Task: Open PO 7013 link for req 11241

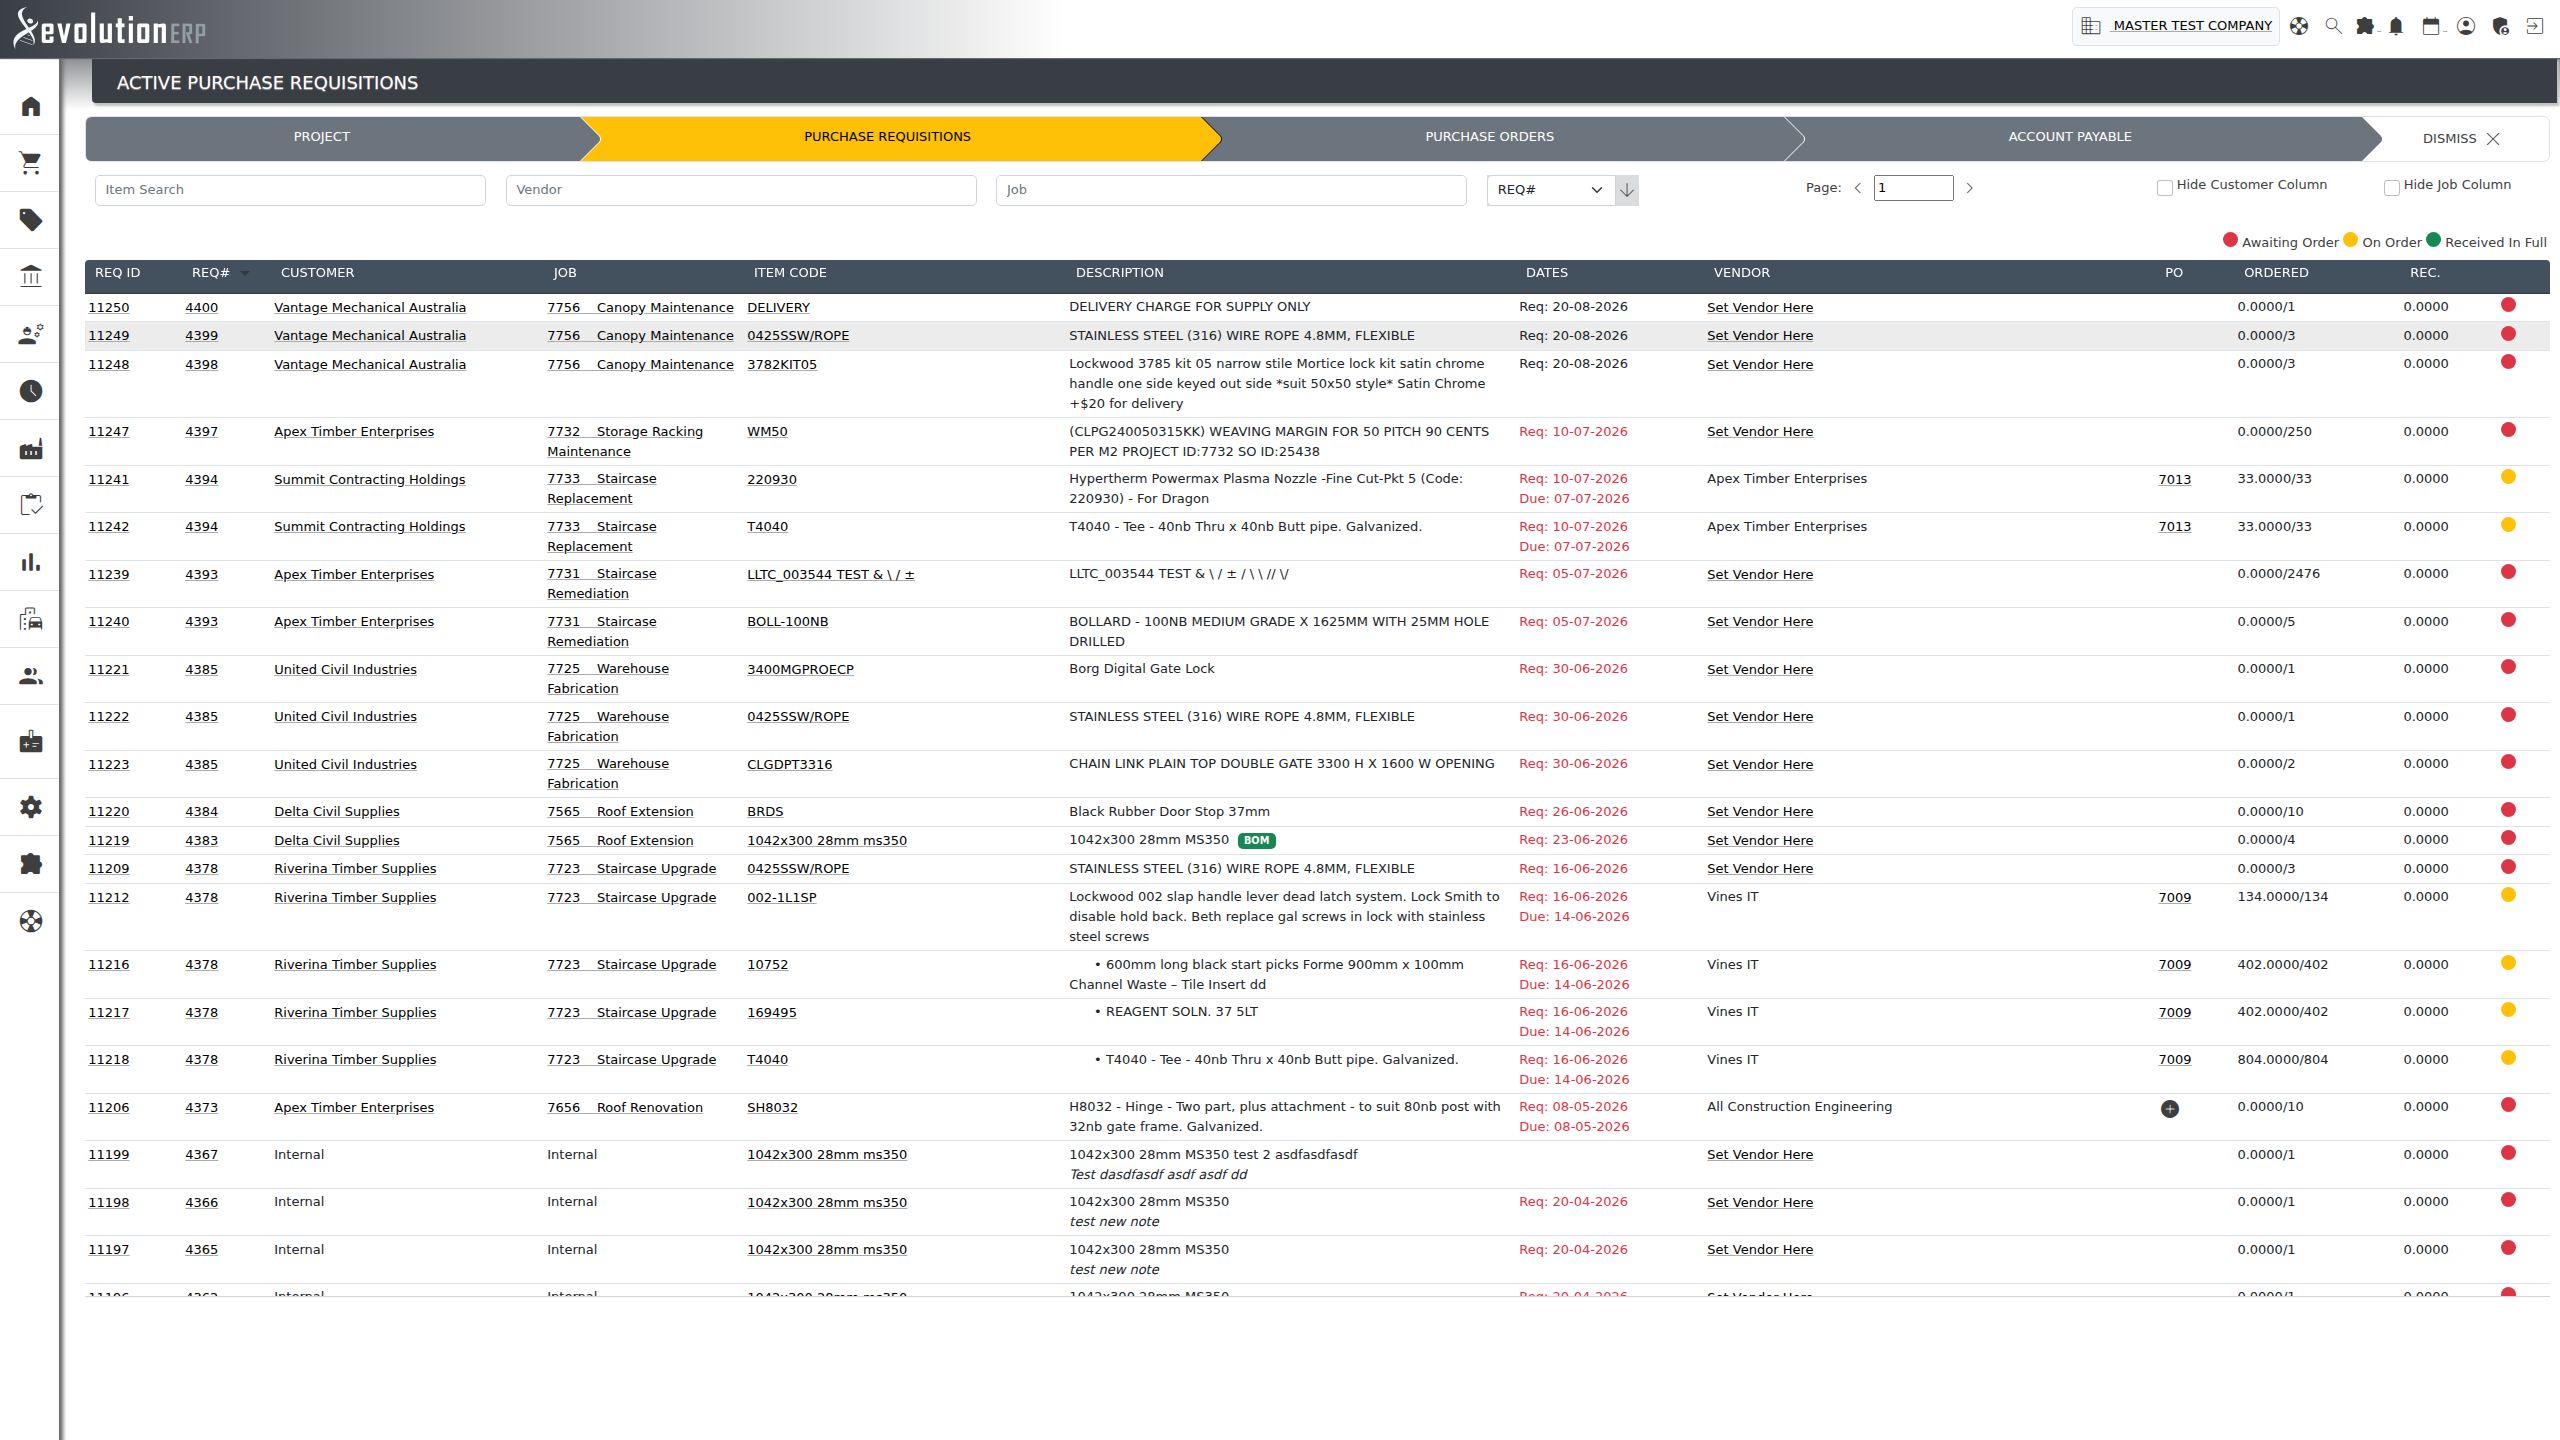Action: click(x=2174, y=480)
